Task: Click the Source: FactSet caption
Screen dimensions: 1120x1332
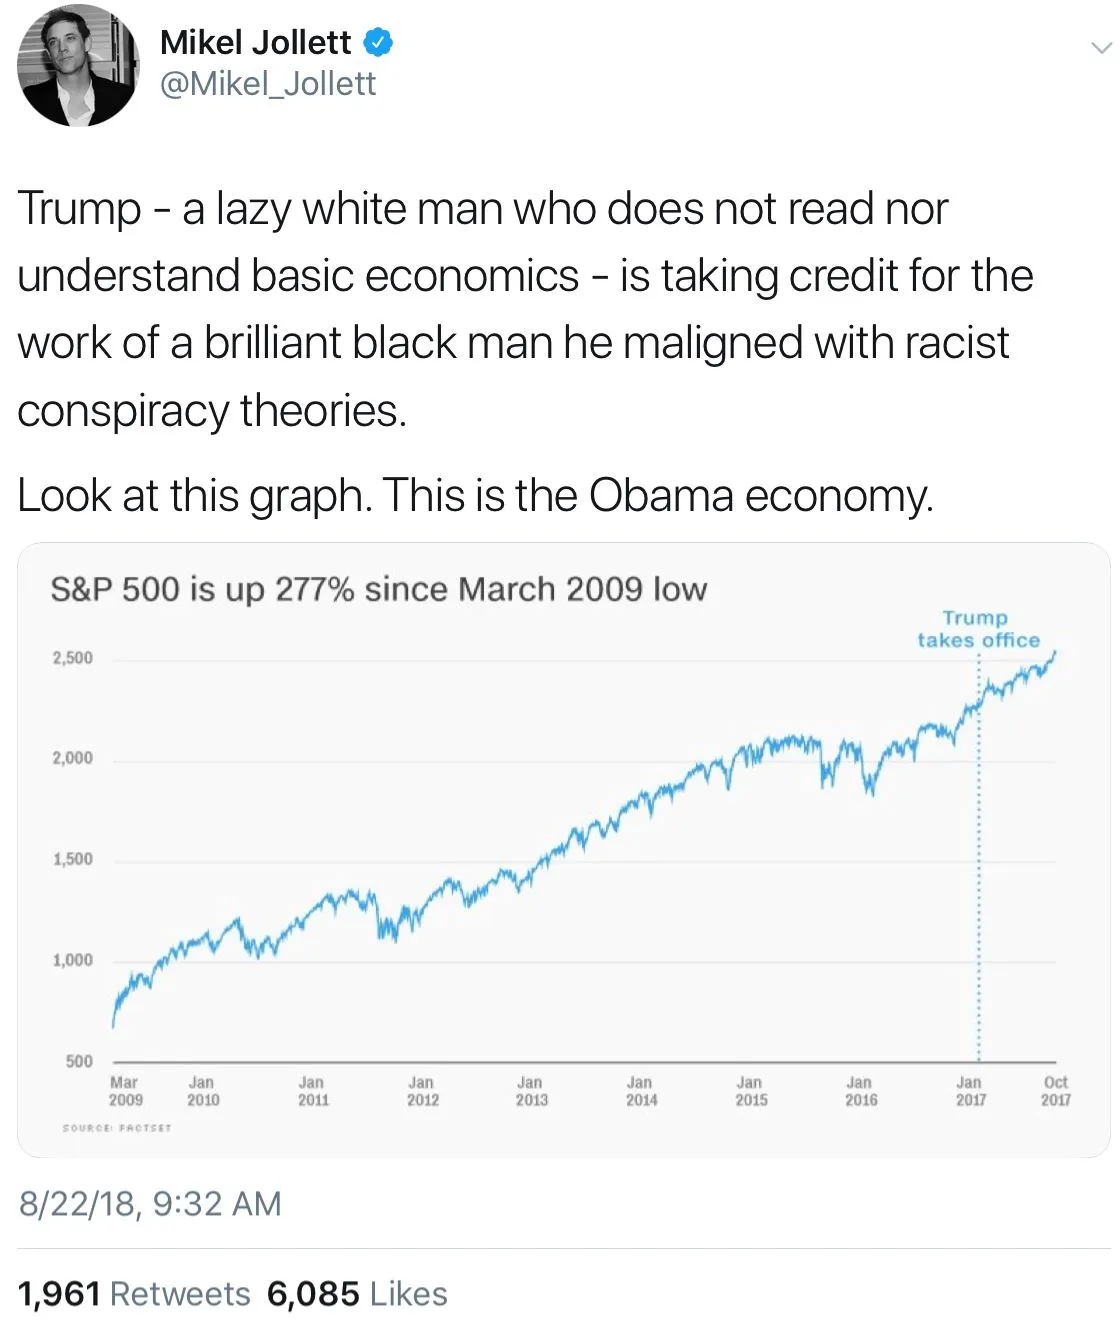Action: click(x=117, y=1128)
